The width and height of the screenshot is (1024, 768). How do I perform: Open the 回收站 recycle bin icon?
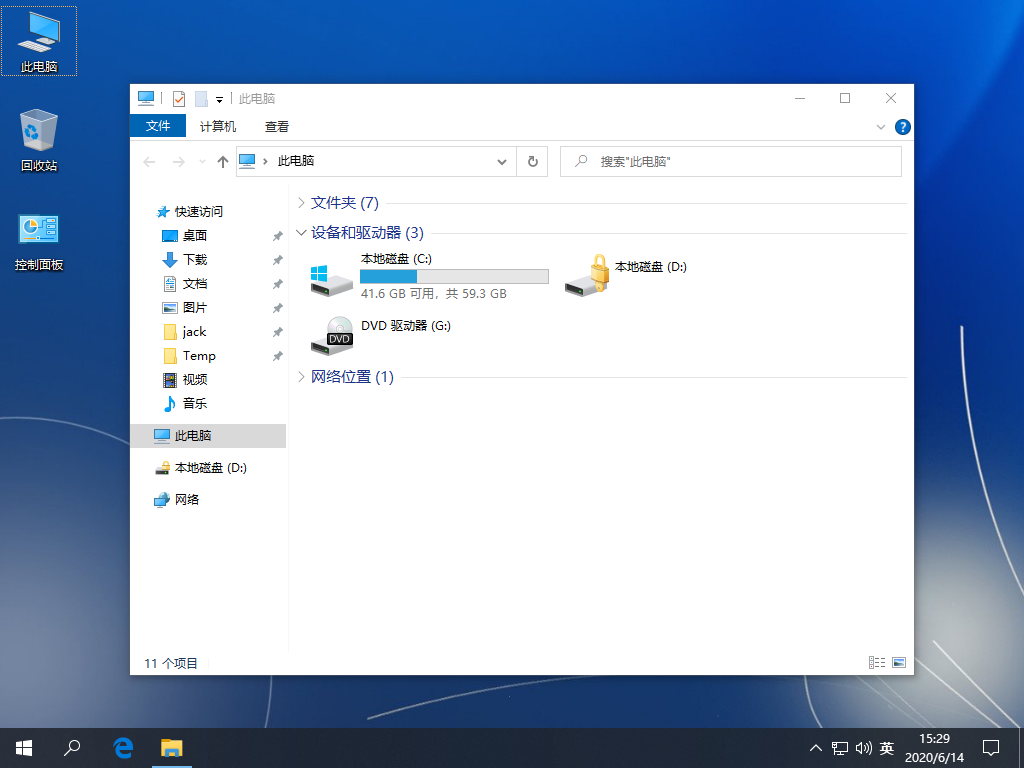tap(39, 140)
